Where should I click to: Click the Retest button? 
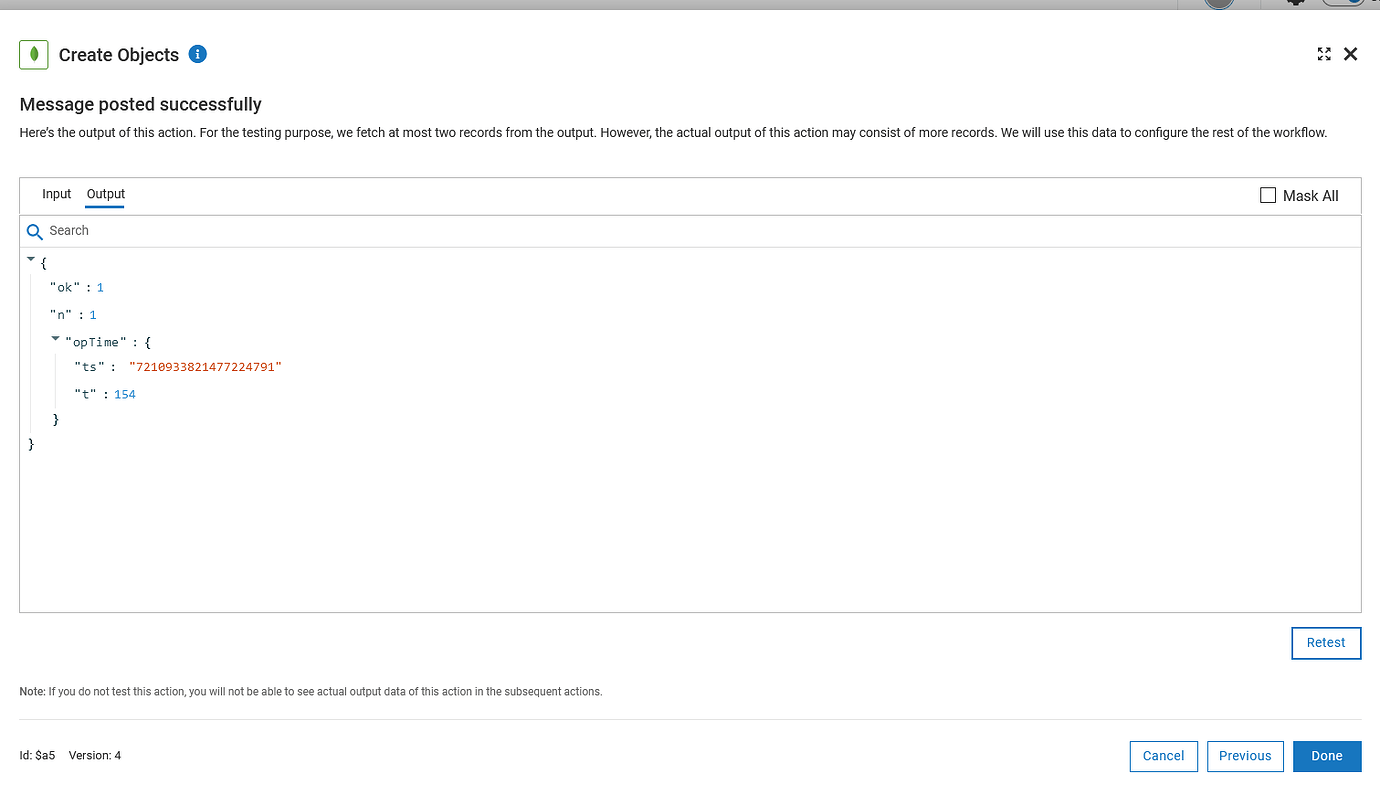1326,643
